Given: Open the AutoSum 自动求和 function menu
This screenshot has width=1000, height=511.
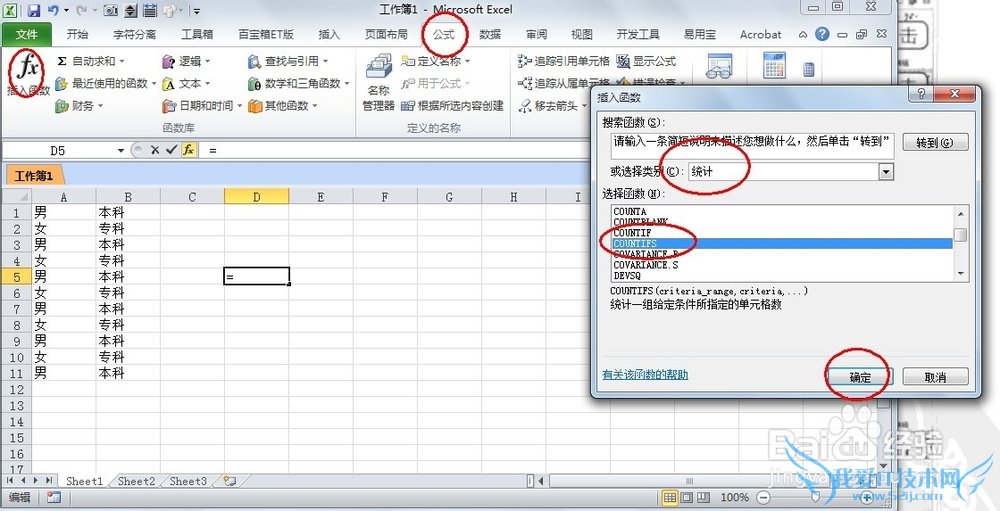Looking at the screenshot, I should (91, 61).
